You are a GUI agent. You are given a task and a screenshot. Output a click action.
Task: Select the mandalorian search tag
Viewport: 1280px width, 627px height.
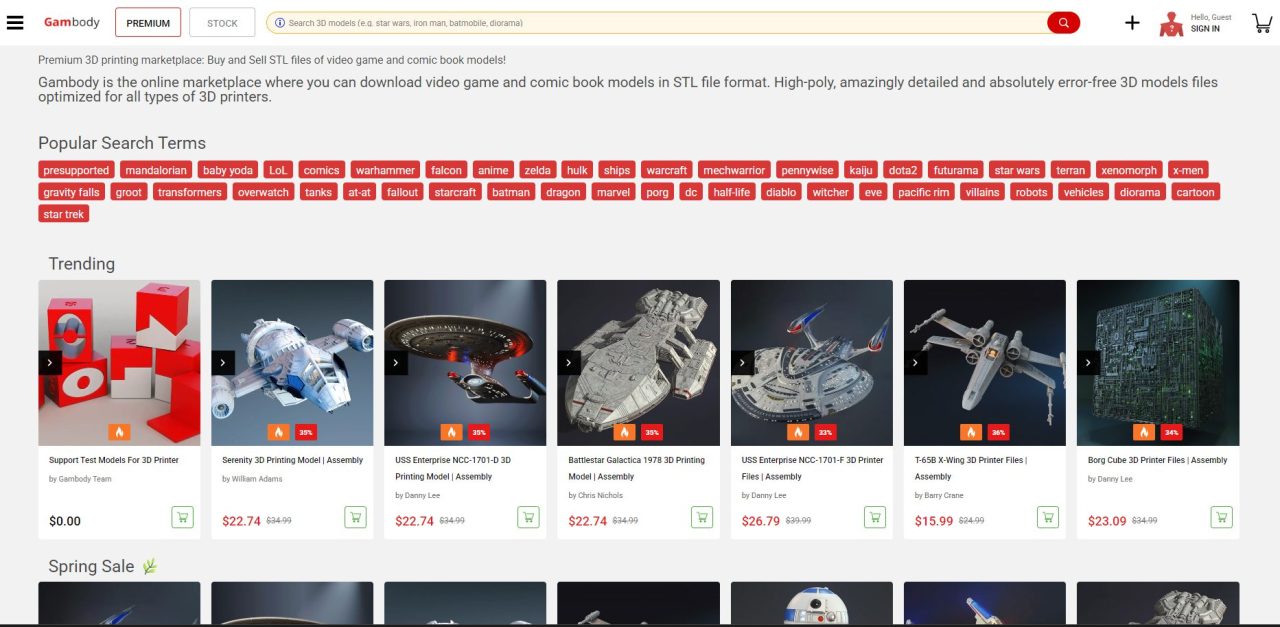(x=156, y=170)
